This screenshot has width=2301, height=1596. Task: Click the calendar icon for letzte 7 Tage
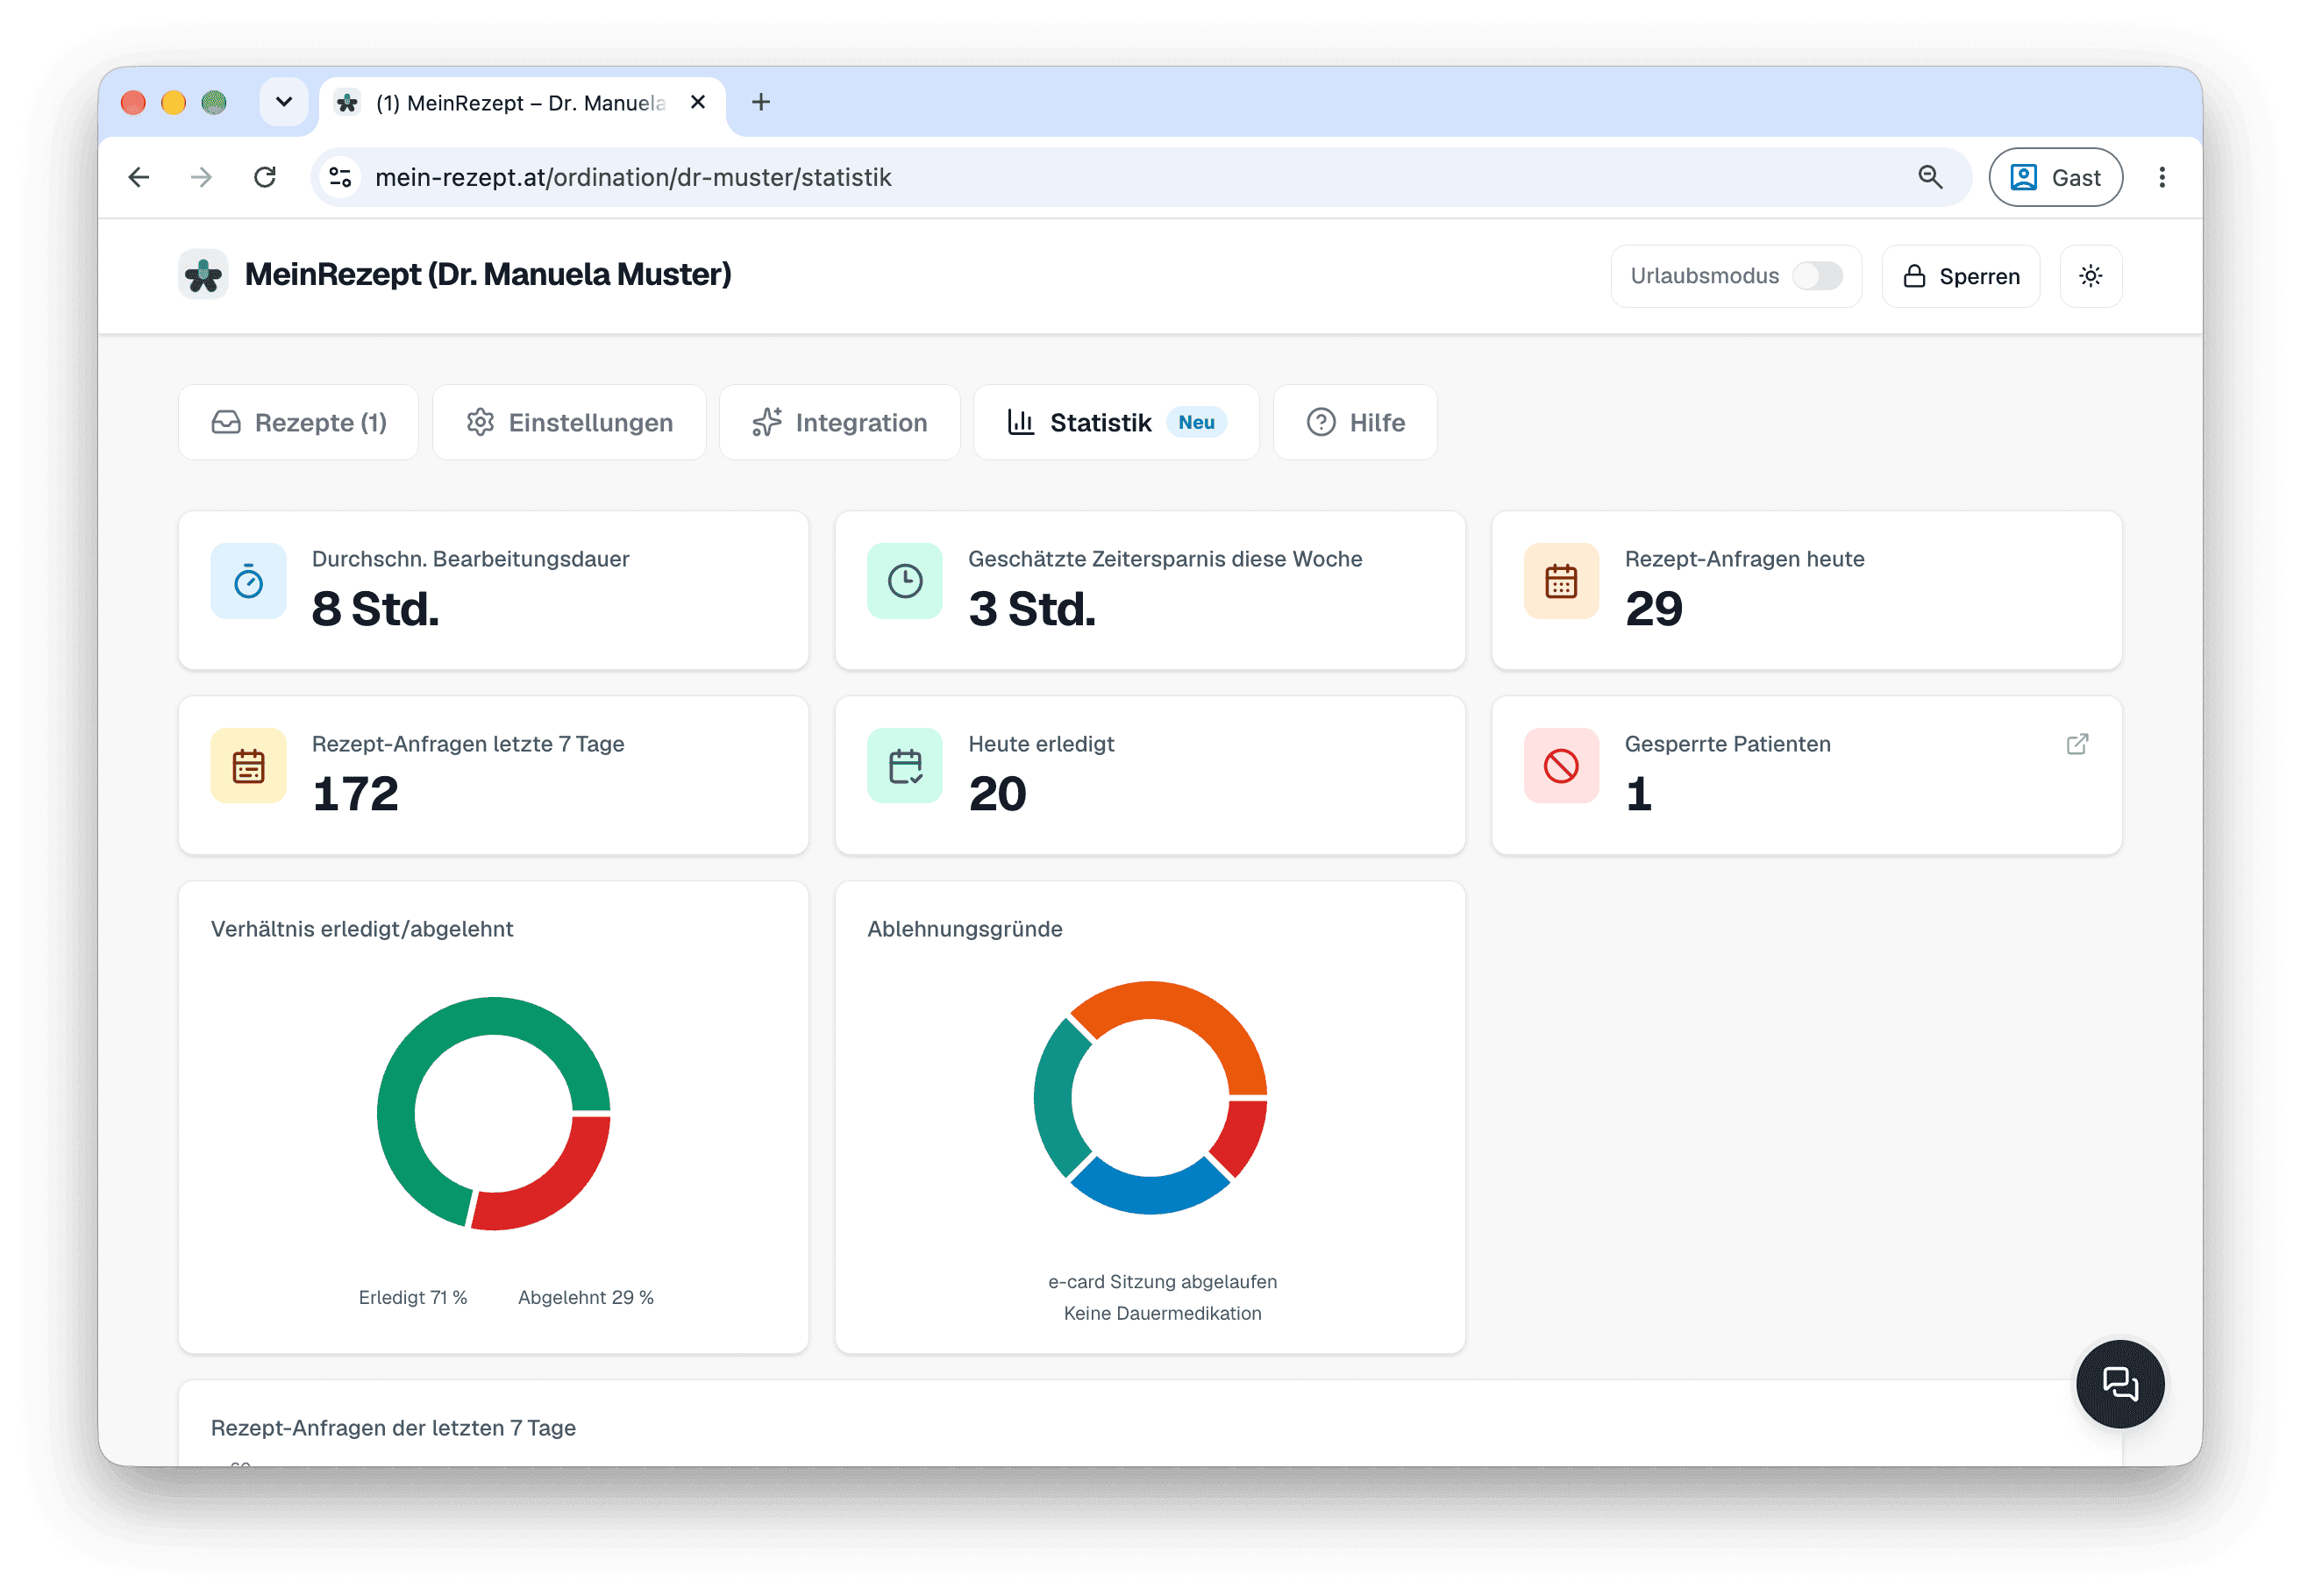[x=248, y=767]
